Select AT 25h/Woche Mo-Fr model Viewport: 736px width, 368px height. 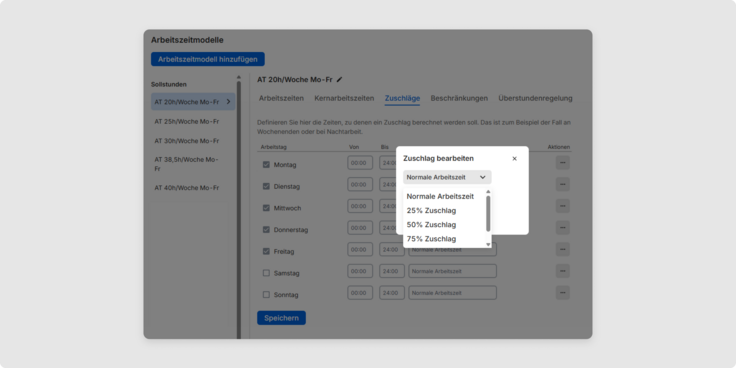click(x=187, y=121)
